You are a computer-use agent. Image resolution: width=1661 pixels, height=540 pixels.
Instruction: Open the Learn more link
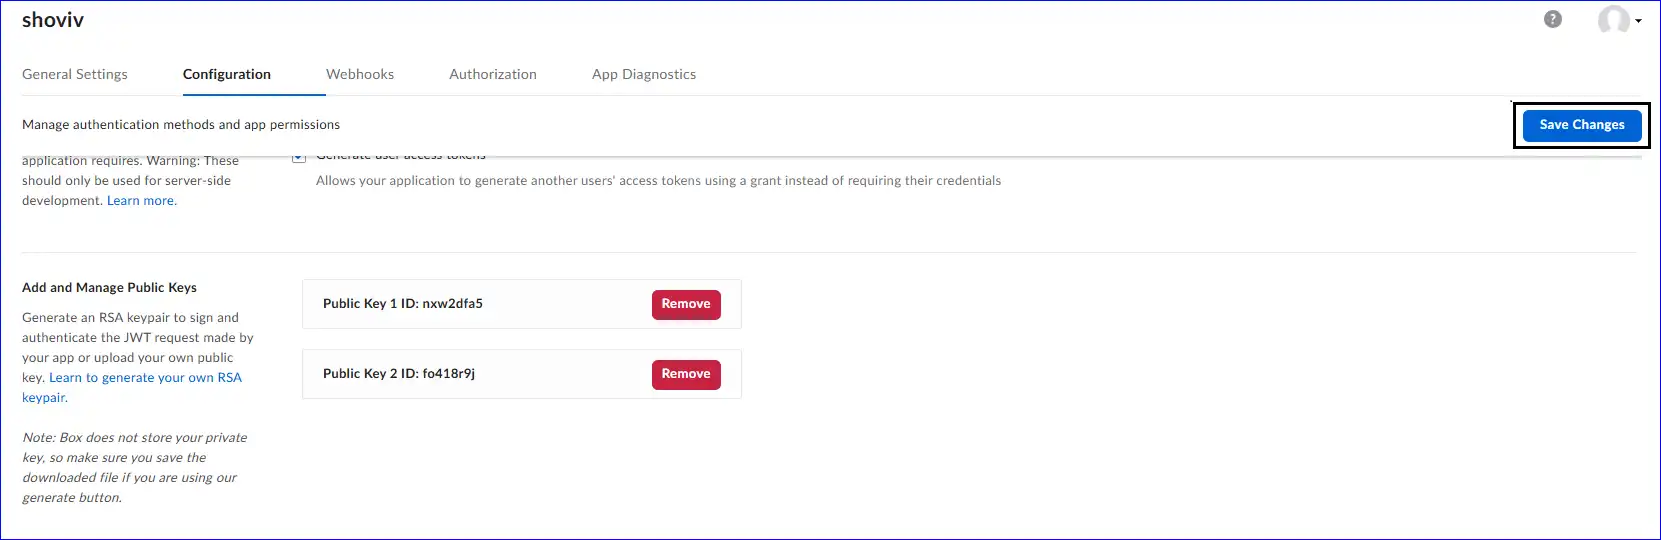(141, 201)
